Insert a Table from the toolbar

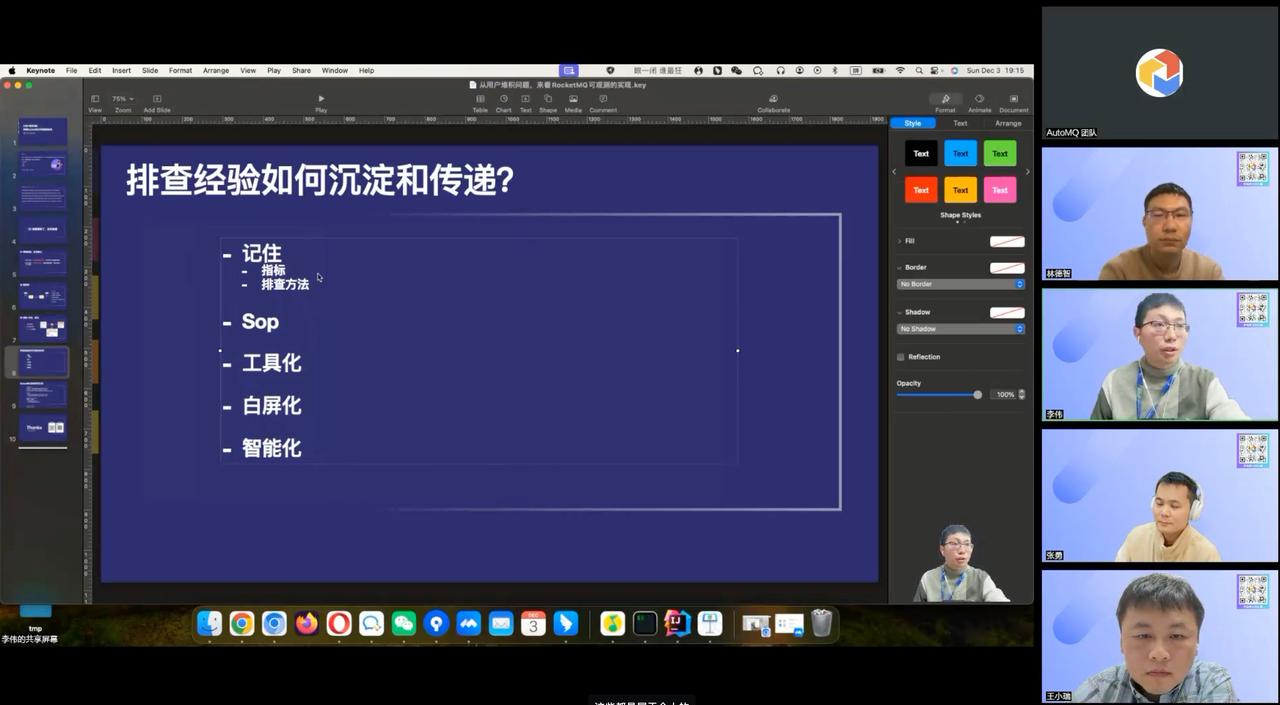click(x=480, y=99)
